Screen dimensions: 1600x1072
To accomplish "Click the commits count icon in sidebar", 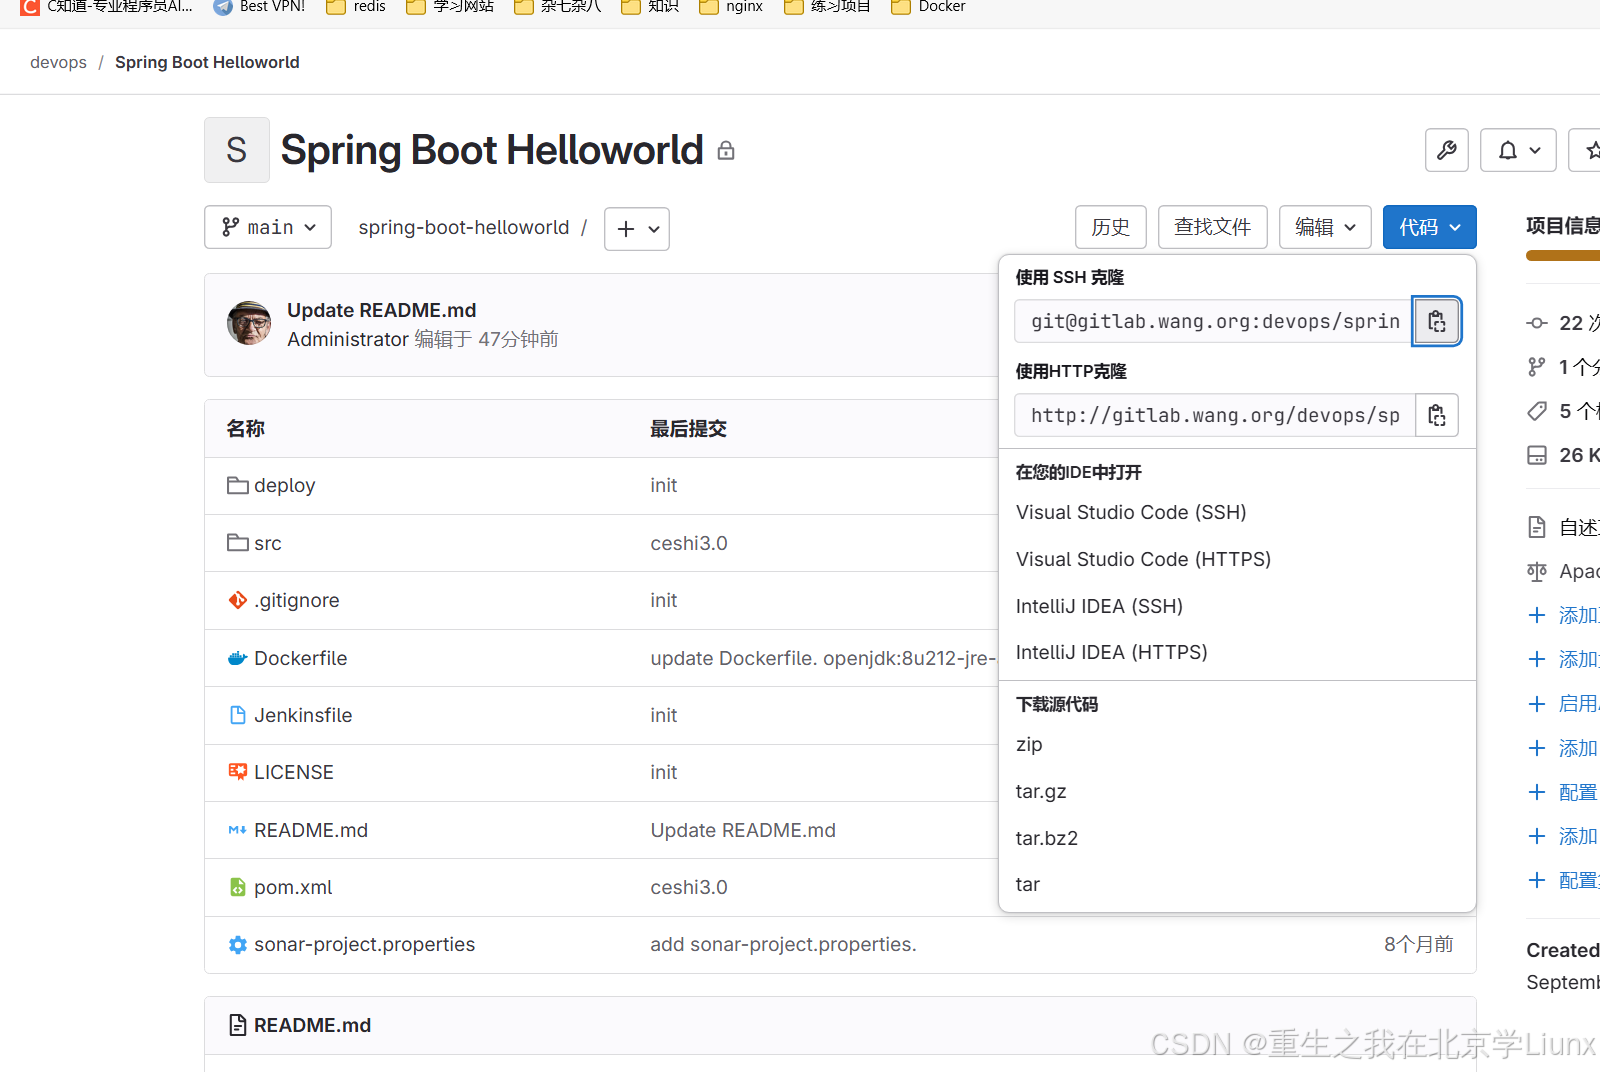I will click(1537, 323).
